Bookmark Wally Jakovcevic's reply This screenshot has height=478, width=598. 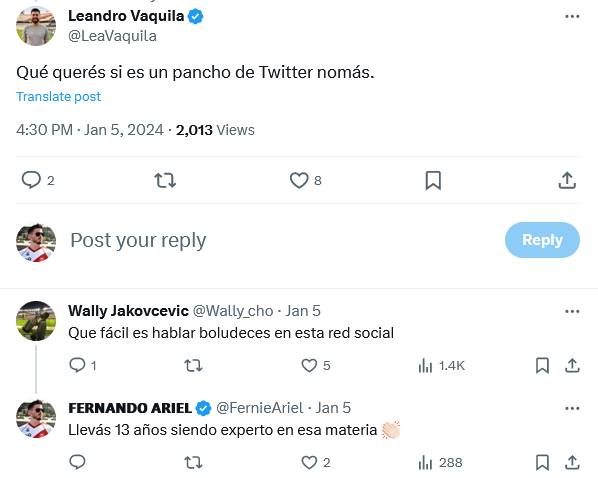542,365
